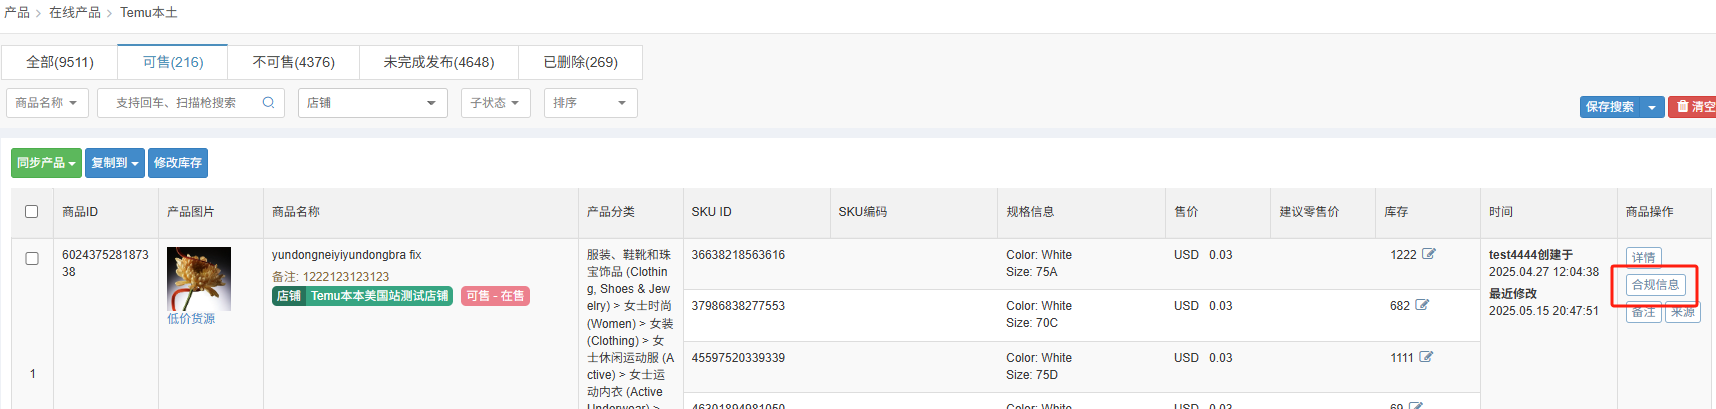Switch to the 不可售(4376) tab
The image size is (1716, 409).
[294, 62]
